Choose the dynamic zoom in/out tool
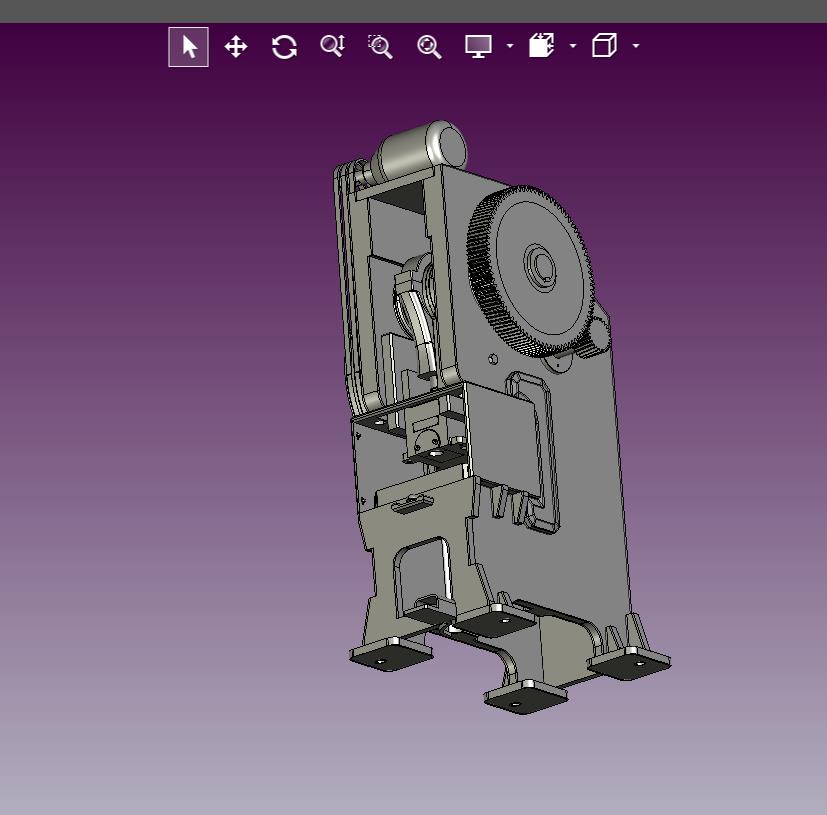This screenshot has height=815, width=827. coord(333,46)
